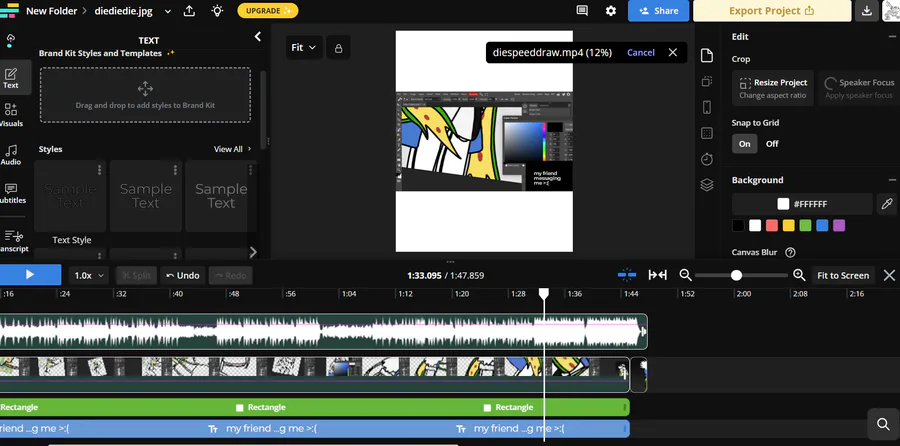Click the playhead marker on timeline ruler
900x446 pixels.
click(x=544, y=294)
